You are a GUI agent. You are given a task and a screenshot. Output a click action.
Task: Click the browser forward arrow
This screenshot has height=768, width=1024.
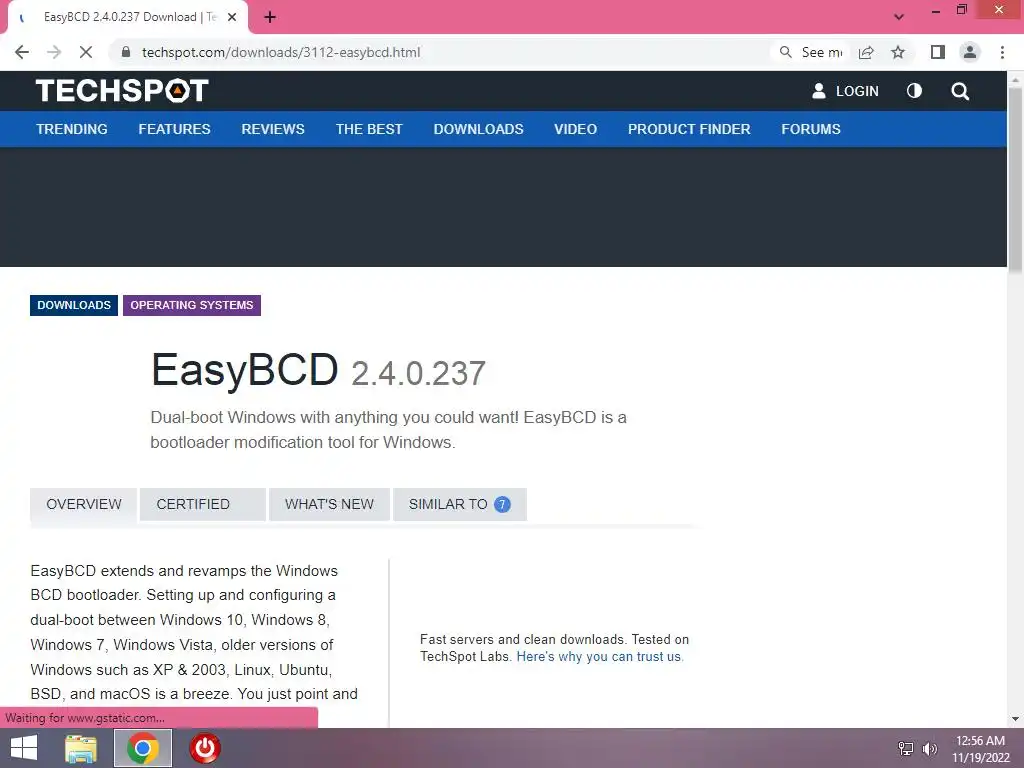tap(54, 52)
